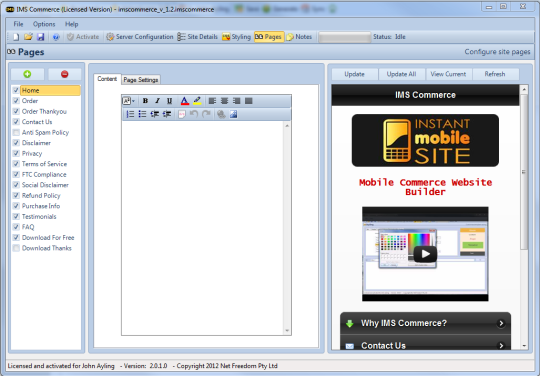
Task: Select the Testimonials page
Action: click(x=39, y=217)
